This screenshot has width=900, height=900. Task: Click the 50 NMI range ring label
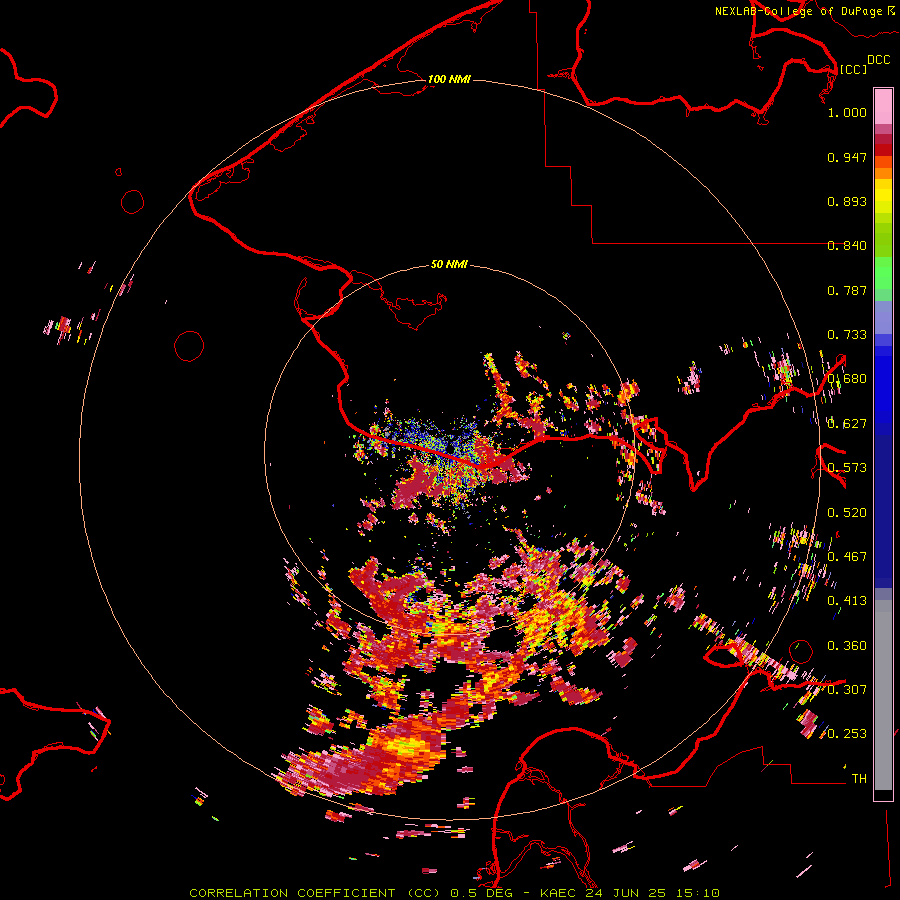449,264
